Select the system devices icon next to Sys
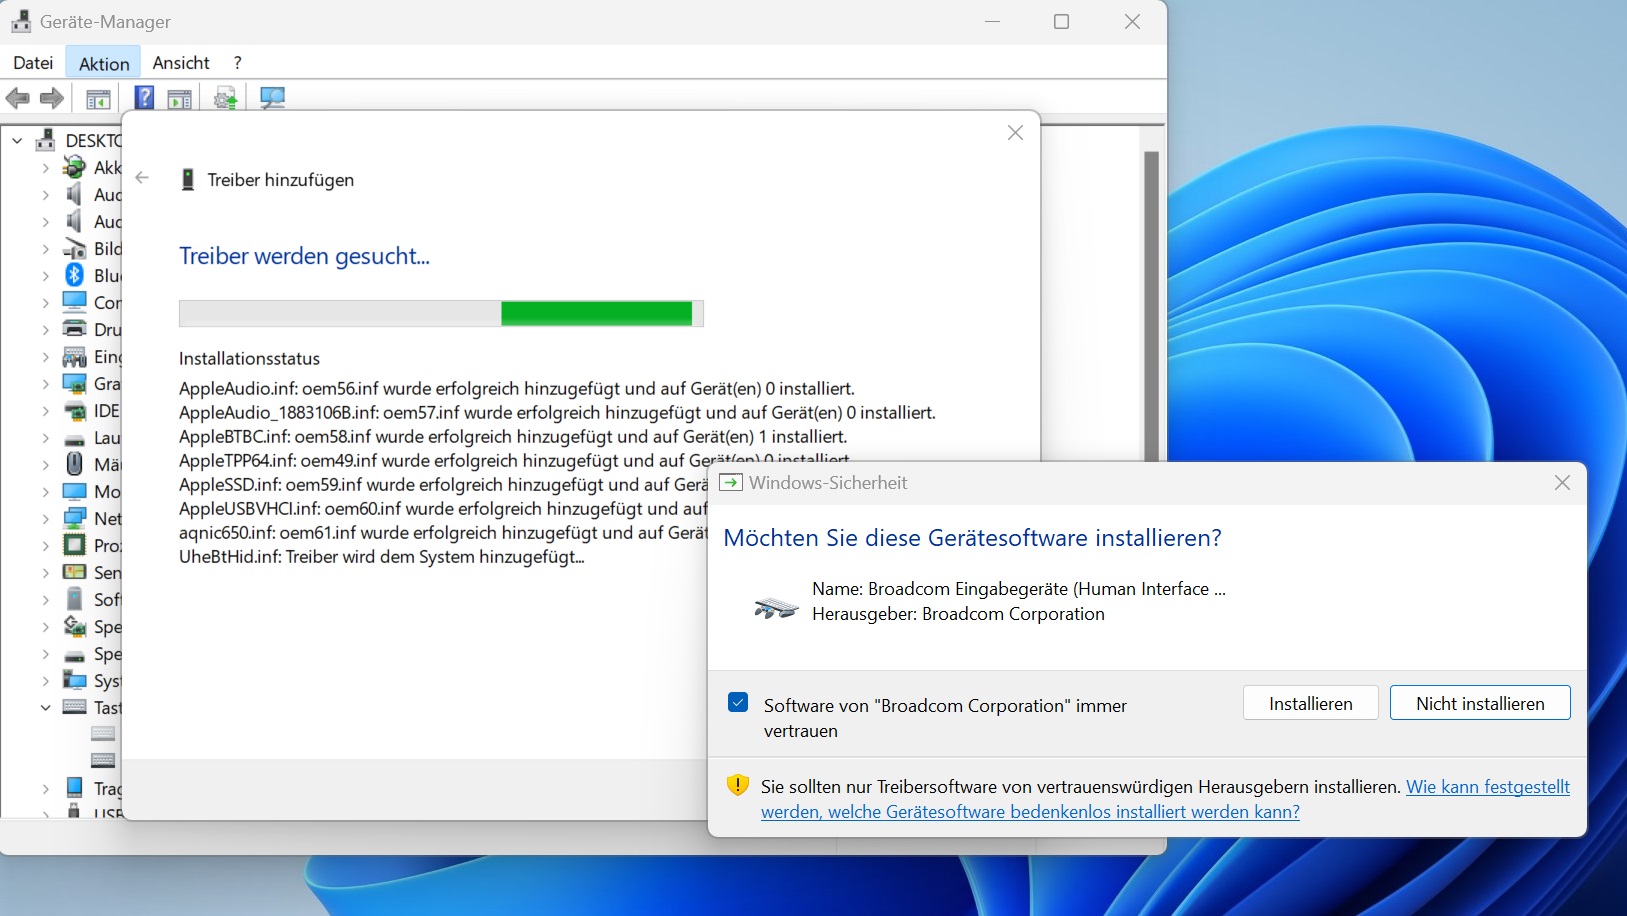This screenshot has width=1627, height=916. (x=74, y=680)
